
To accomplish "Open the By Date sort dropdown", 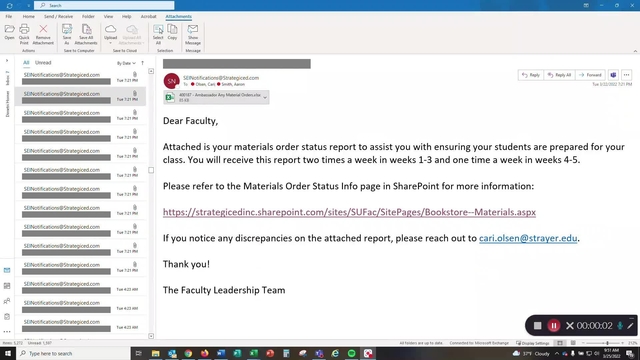I will [126, 63].
